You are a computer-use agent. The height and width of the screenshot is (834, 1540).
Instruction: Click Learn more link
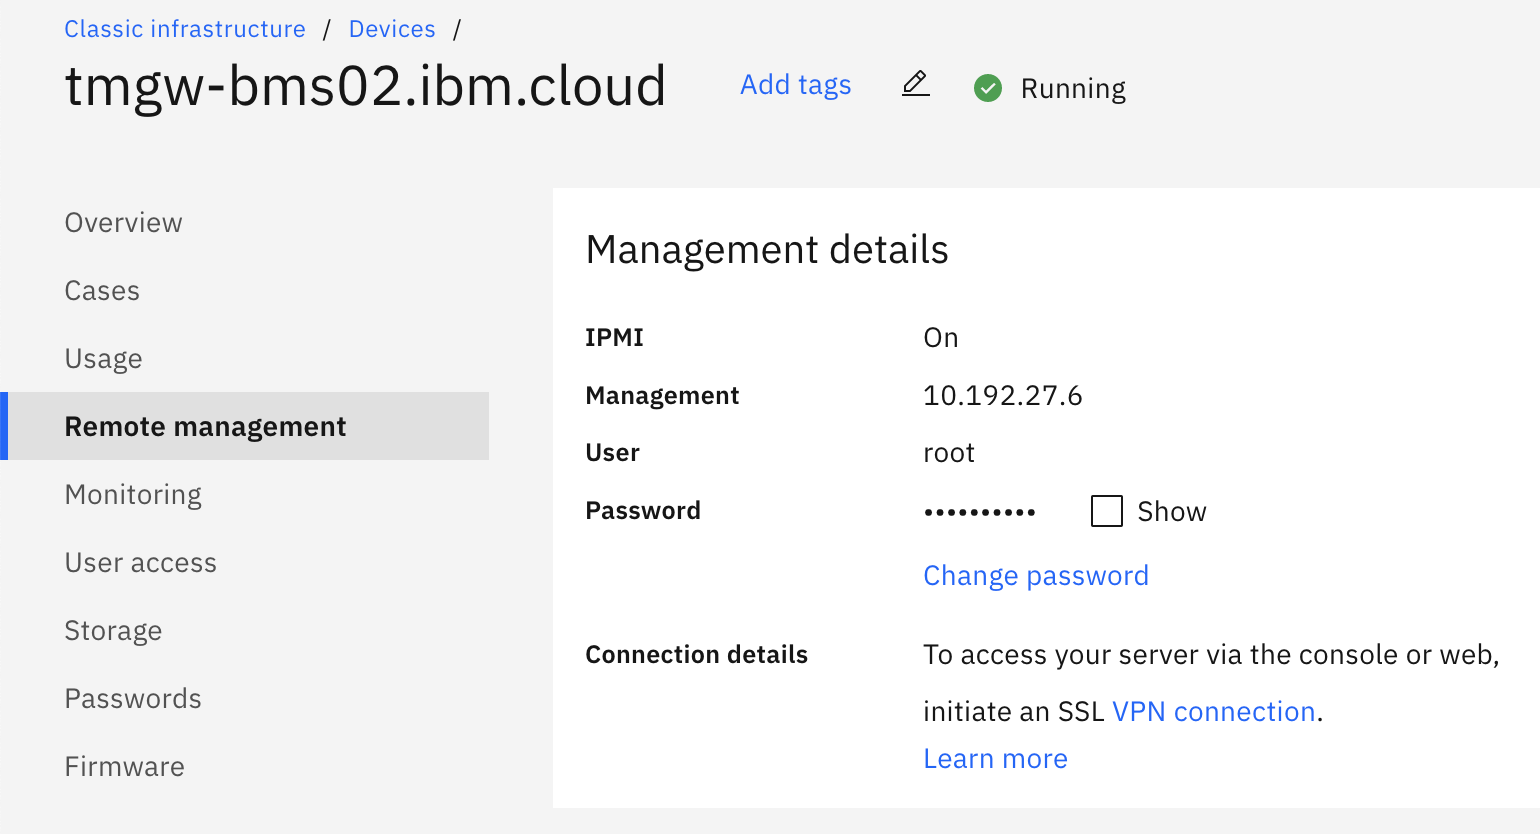coord(995,759)
